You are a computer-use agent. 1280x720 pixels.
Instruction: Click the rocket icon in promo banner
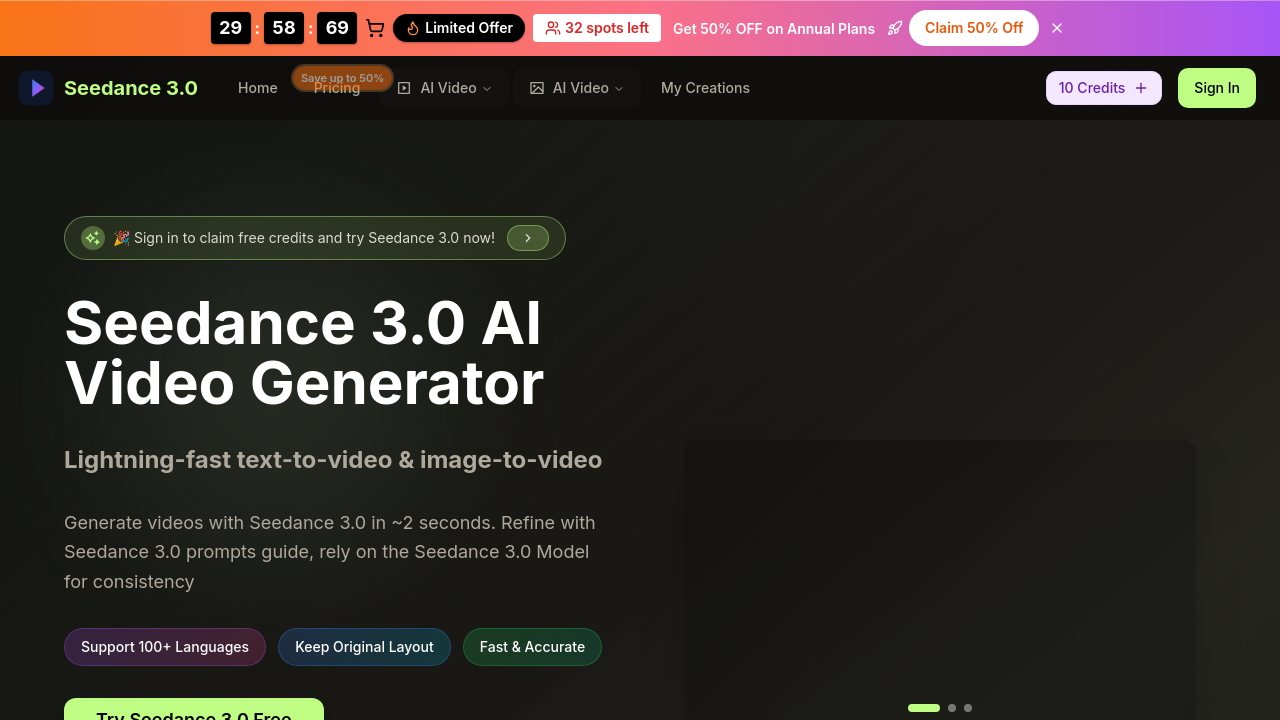tap(895, 28)
